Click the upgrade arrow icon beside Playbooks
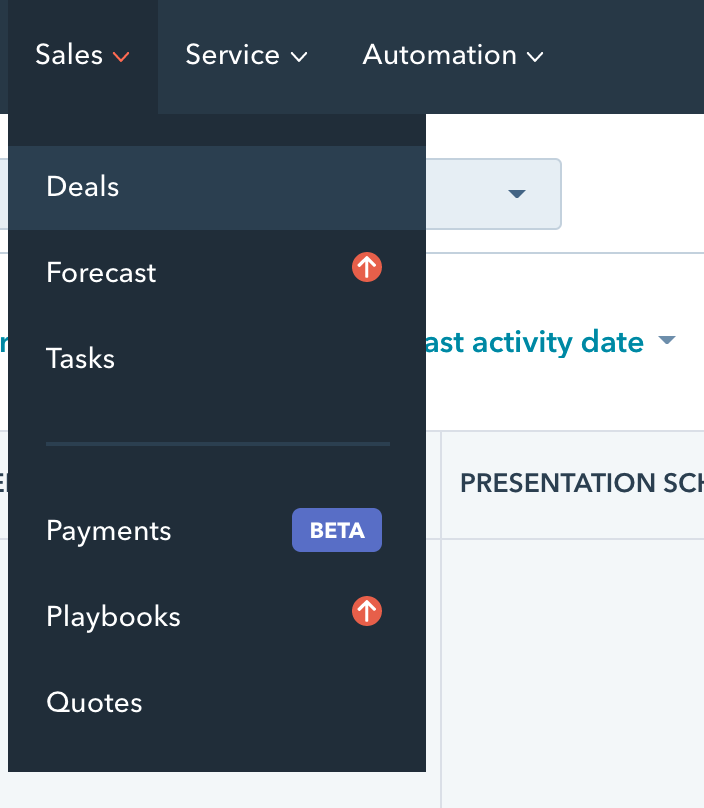704x808 pixels. (367, 611)
